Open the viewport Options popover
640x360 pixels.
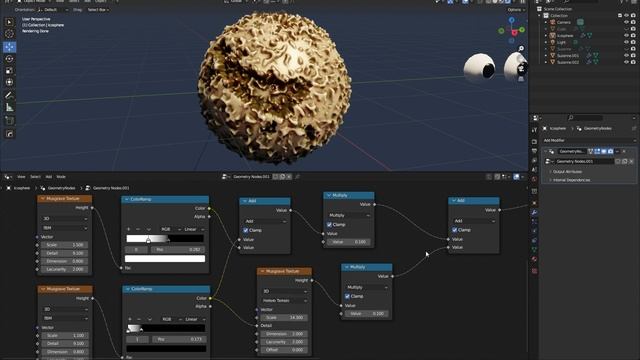515,10
